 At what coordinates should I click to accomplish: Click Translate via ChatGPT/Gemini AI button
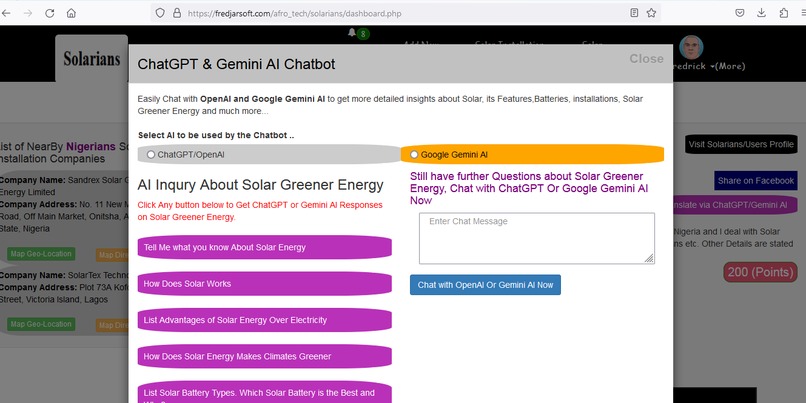tap(735, 205)
